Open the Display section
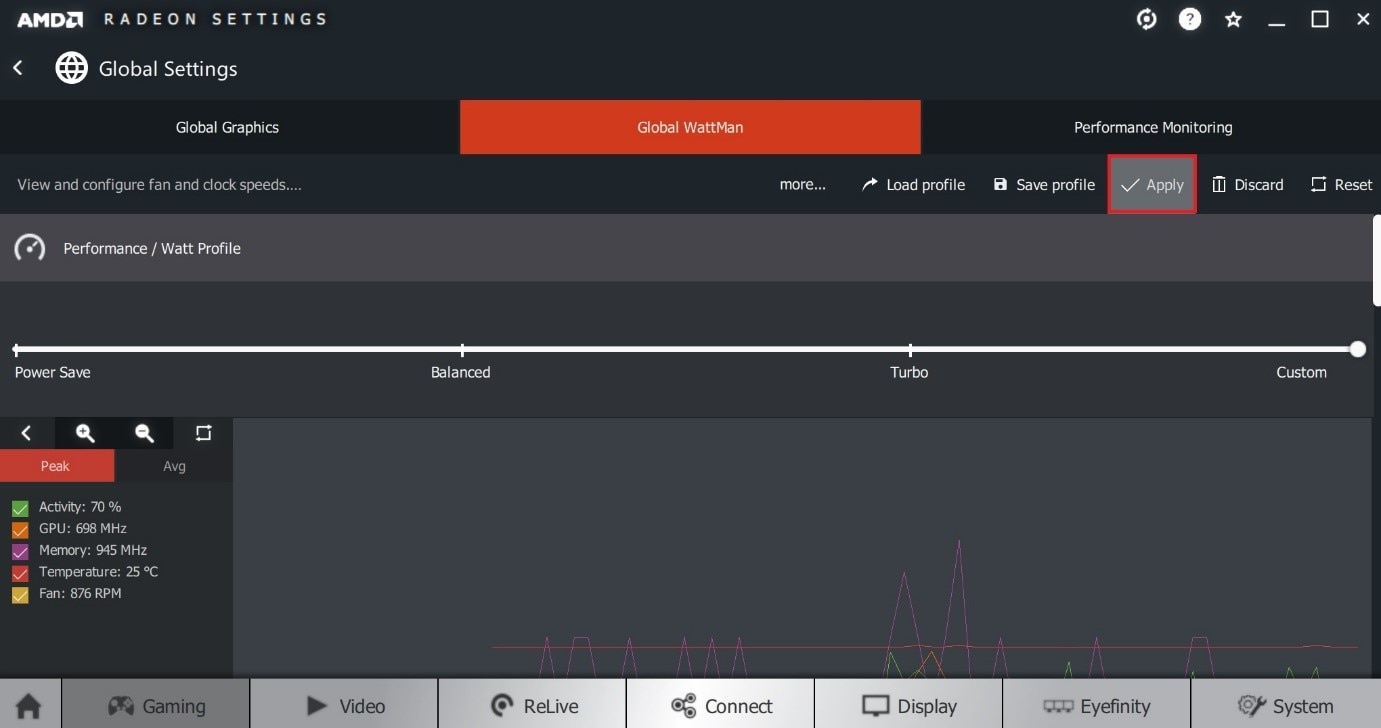Screen dimensions: 1381x728 [x=908, y=706]
